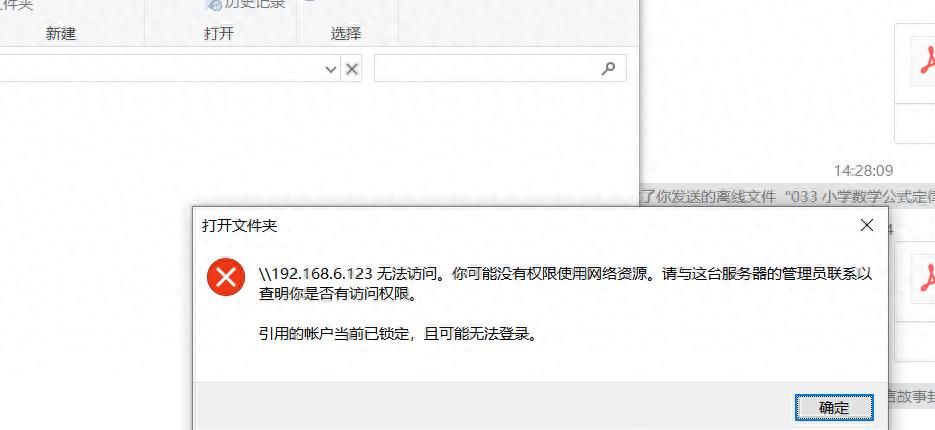Click the 新建 ribbon group label
This screenshot has height=430, width=935.
tap(61, 33)
